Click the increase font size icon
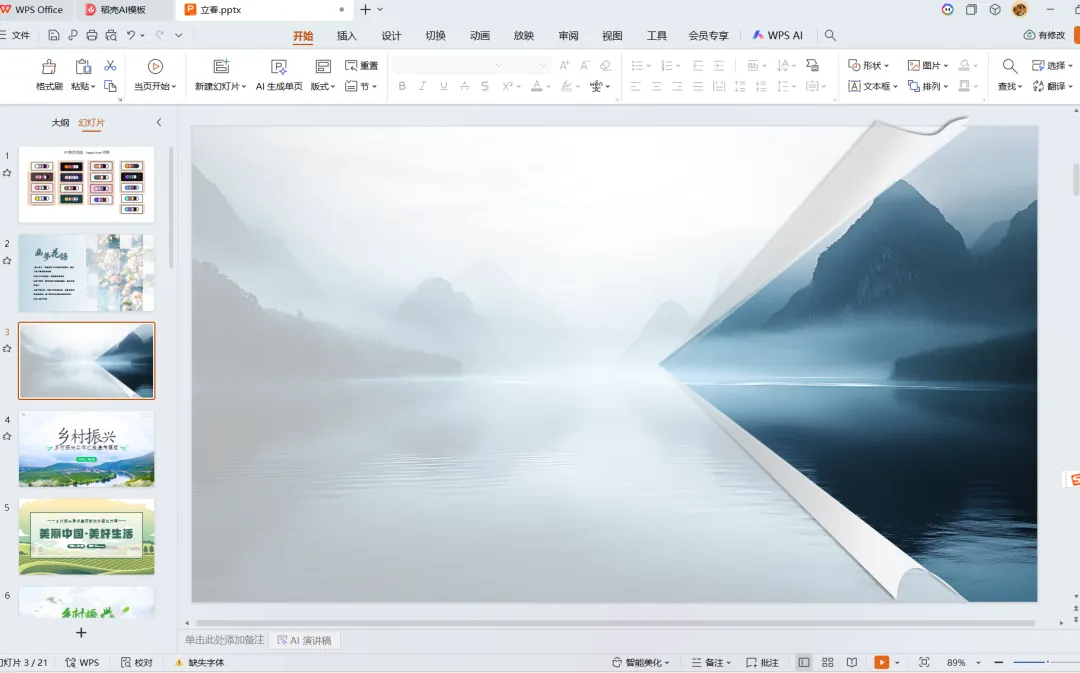Viewport: 1080px width, 673px height. [565, 65]
